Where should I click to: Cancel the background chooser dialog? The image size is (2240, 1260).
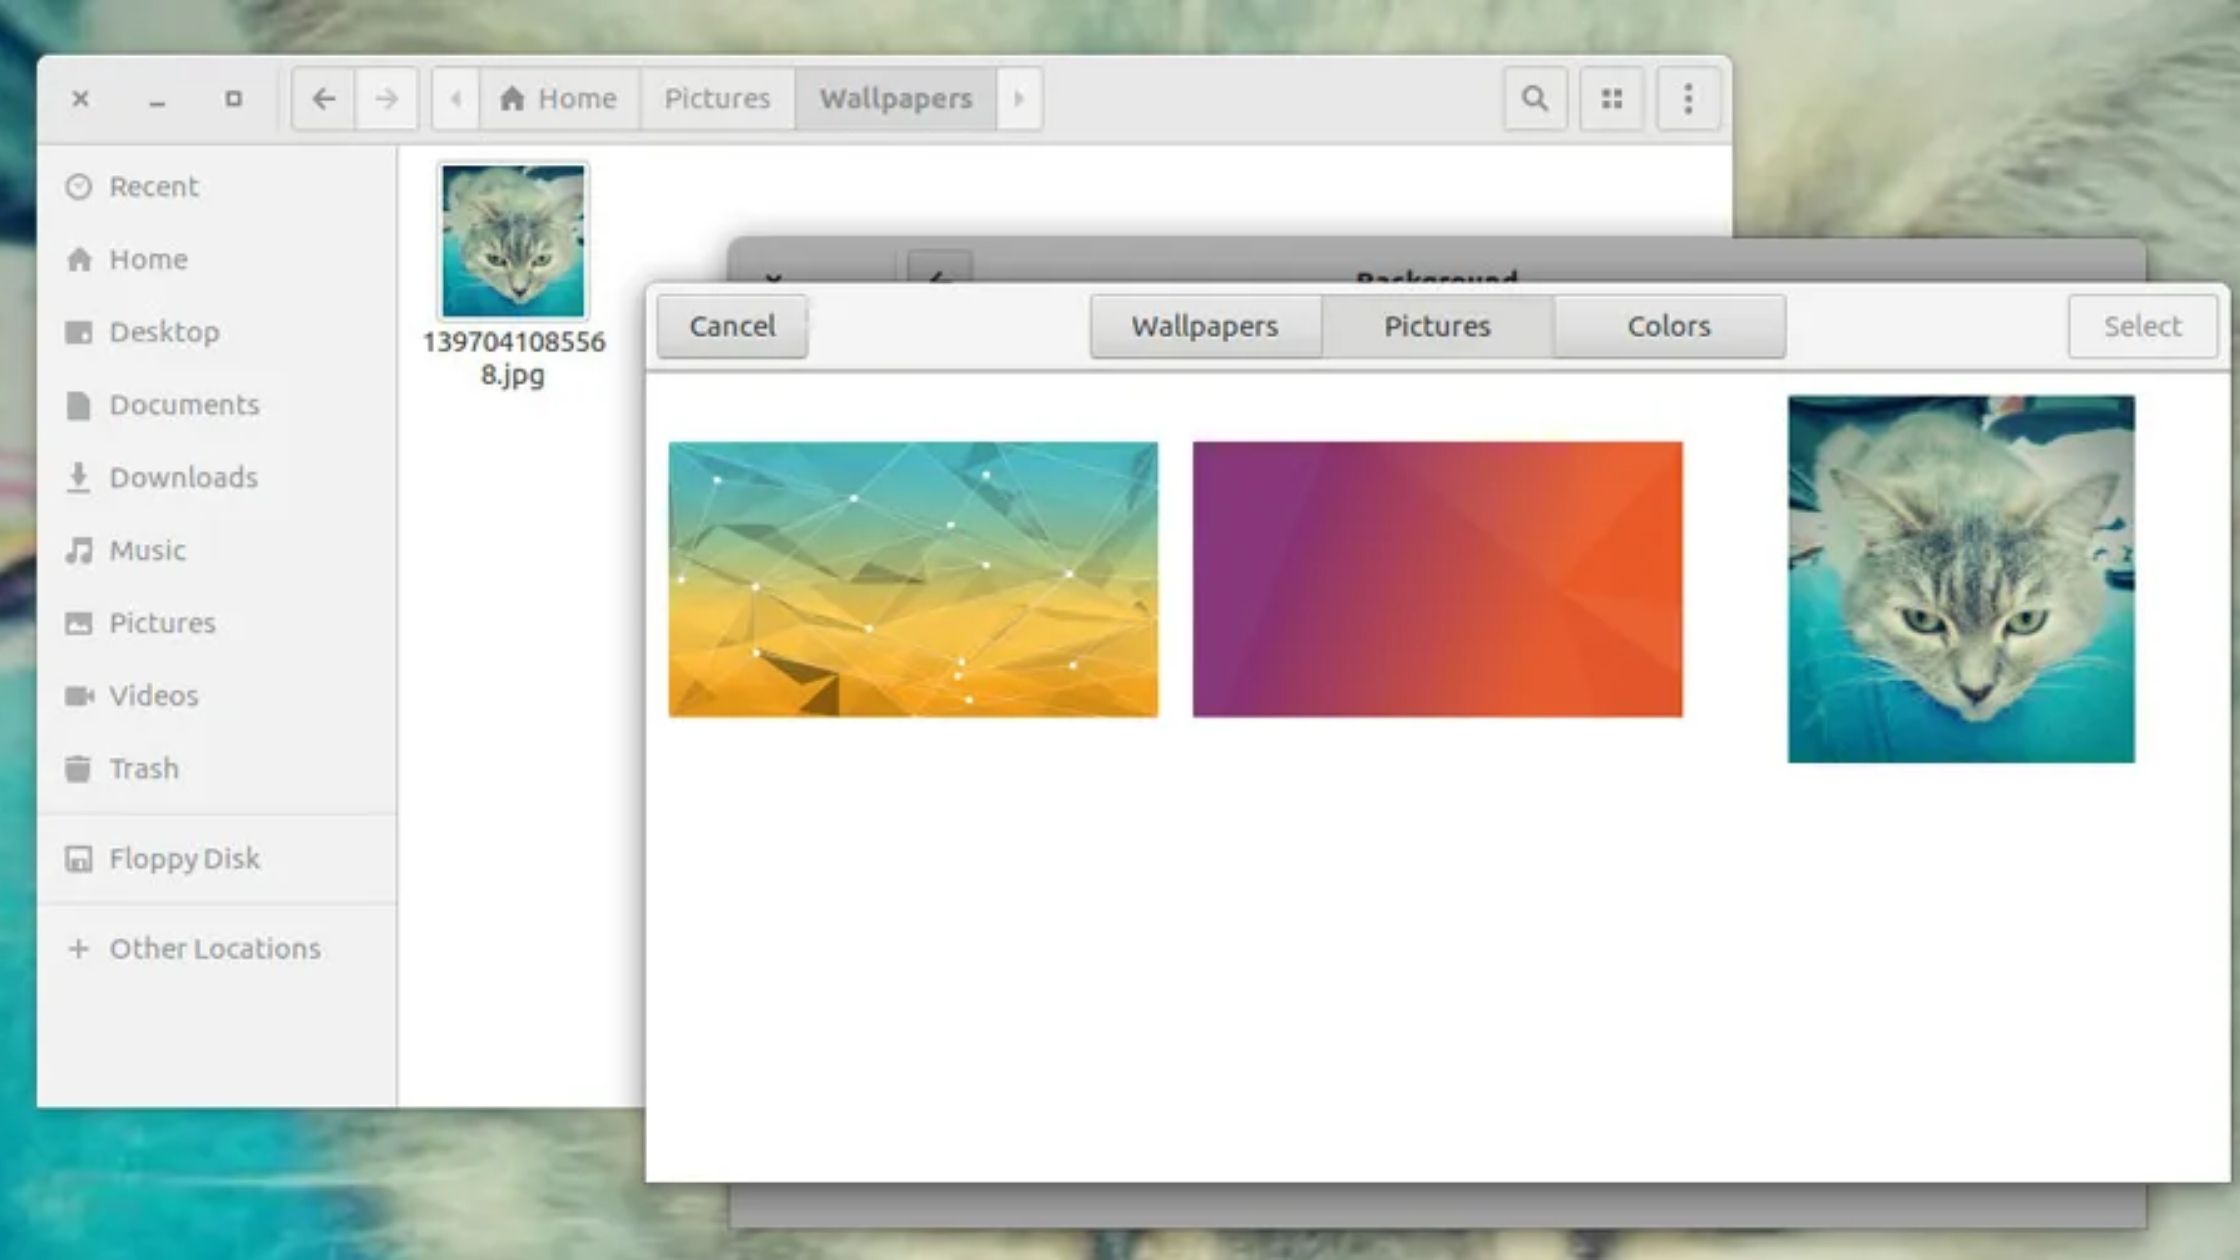[x=732, y=326]
